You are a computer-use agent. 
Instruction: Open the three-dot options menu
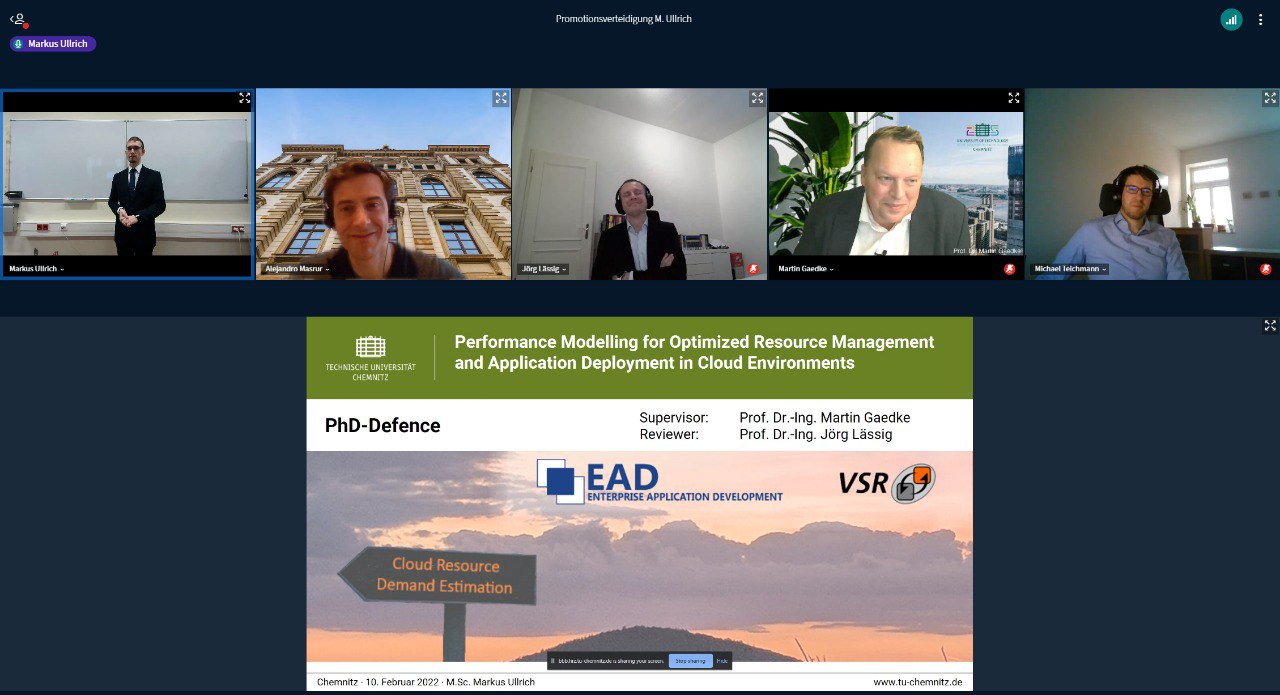pos(1260,19)
